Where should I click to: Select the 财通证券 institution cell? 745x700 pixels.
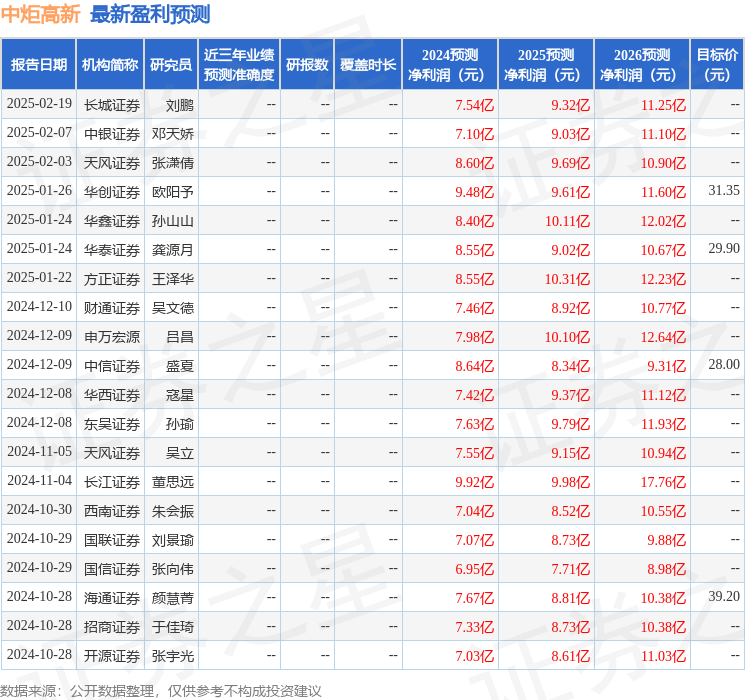[112, 308]
